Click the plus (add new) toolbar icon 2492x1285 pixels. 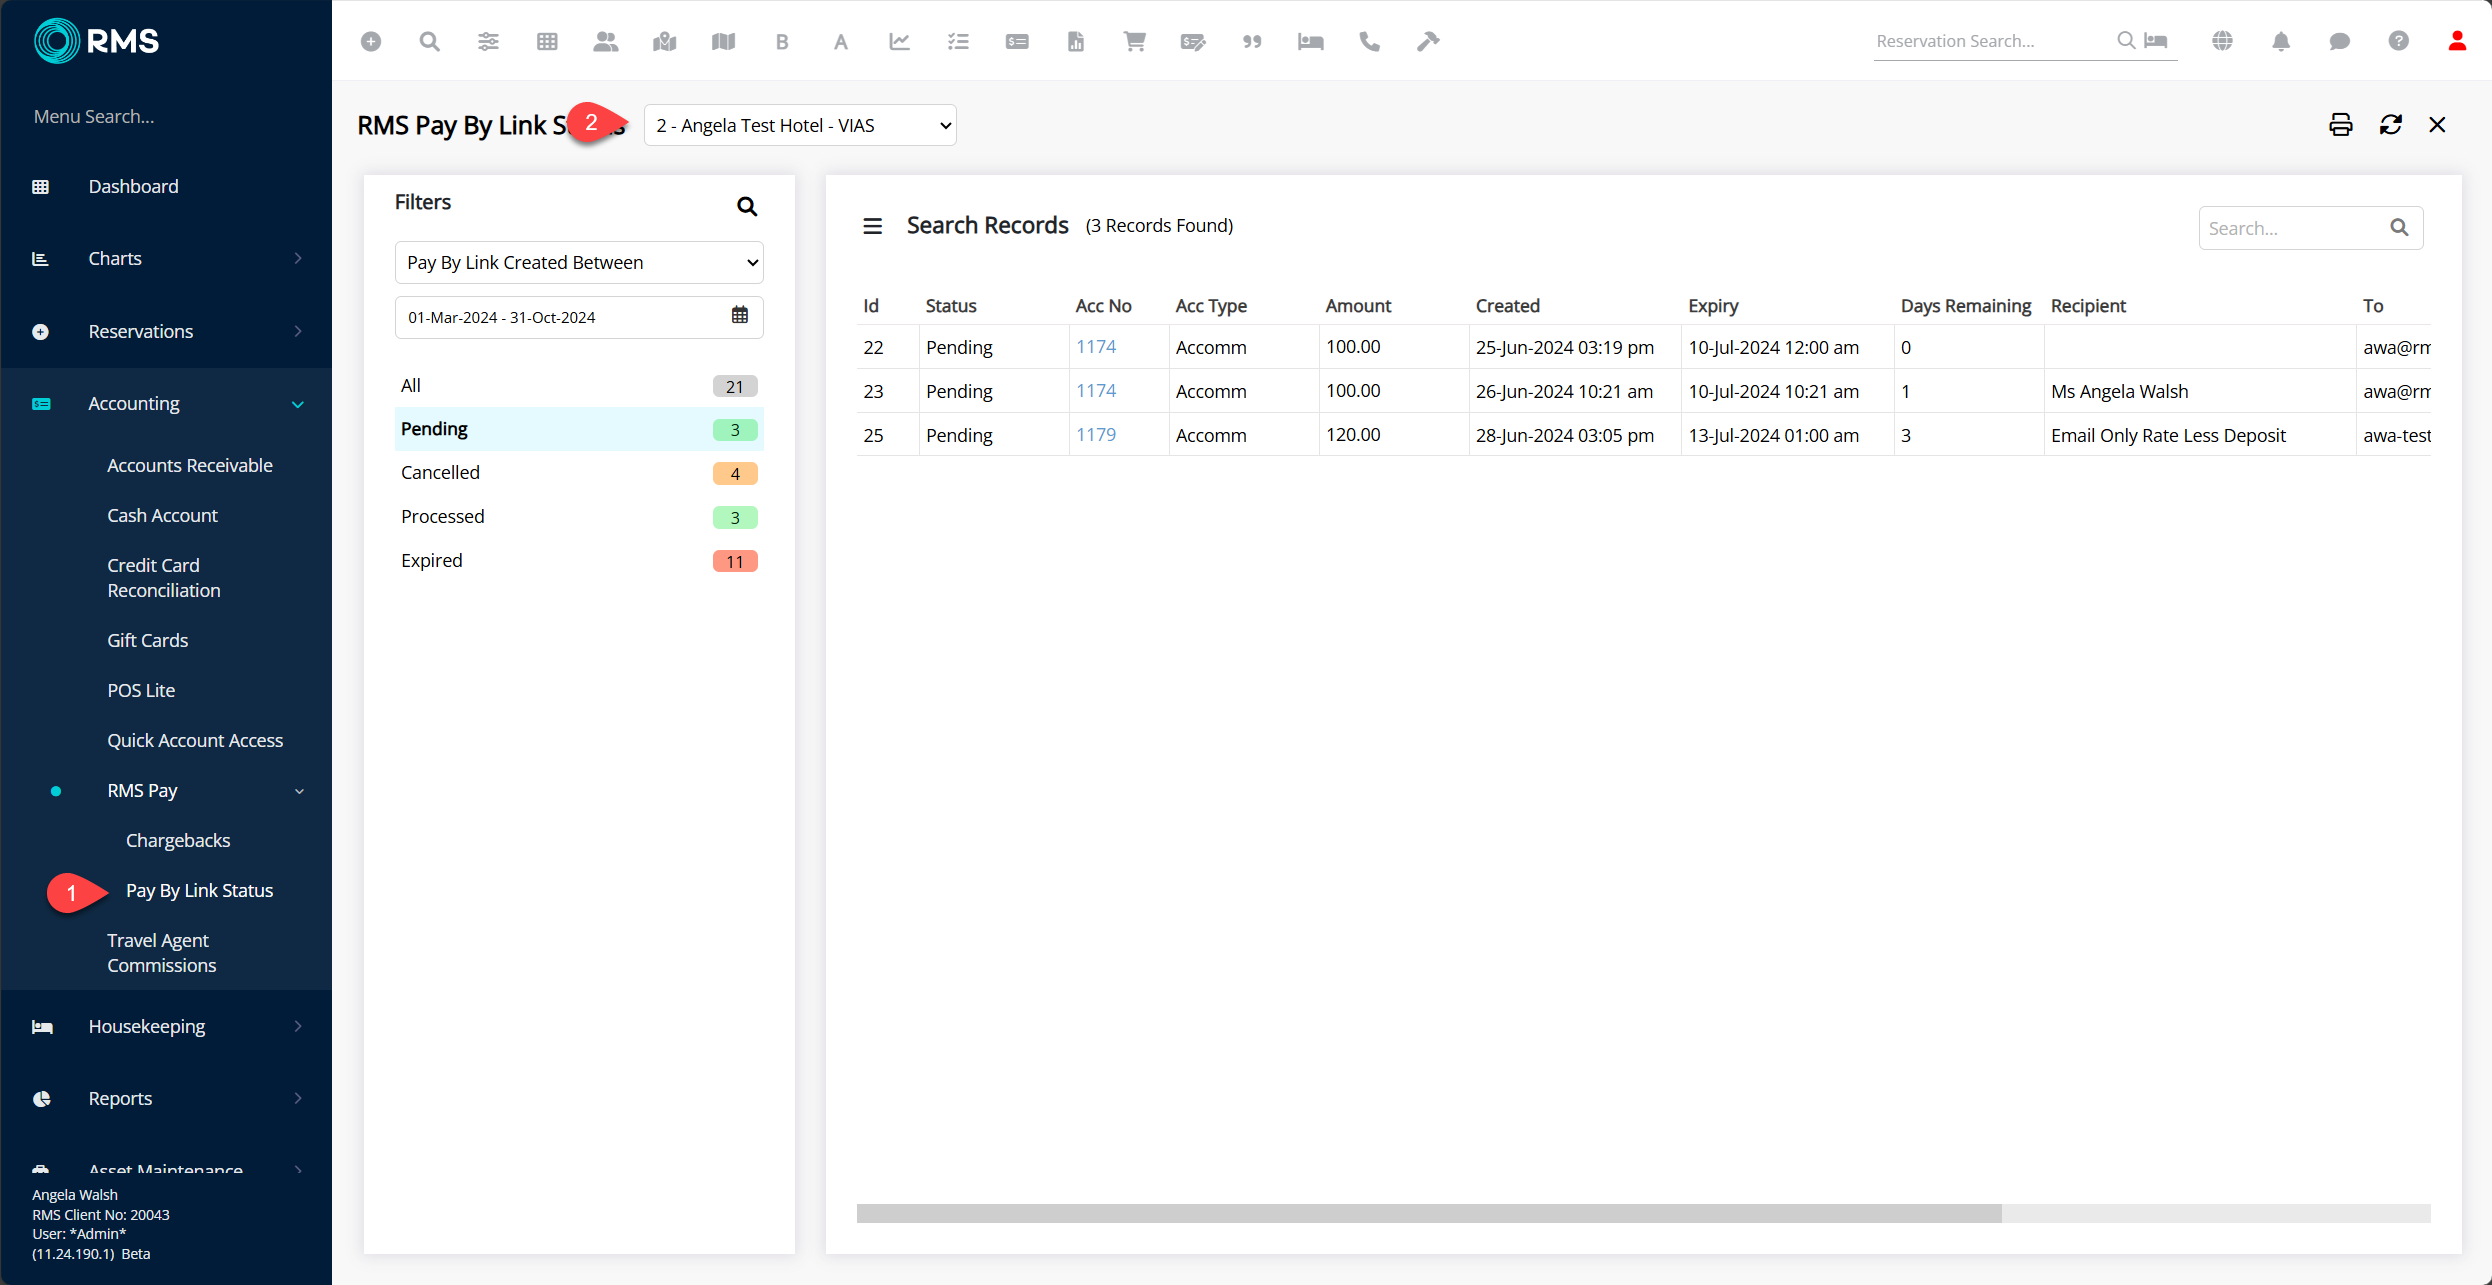tap(371, 41)
